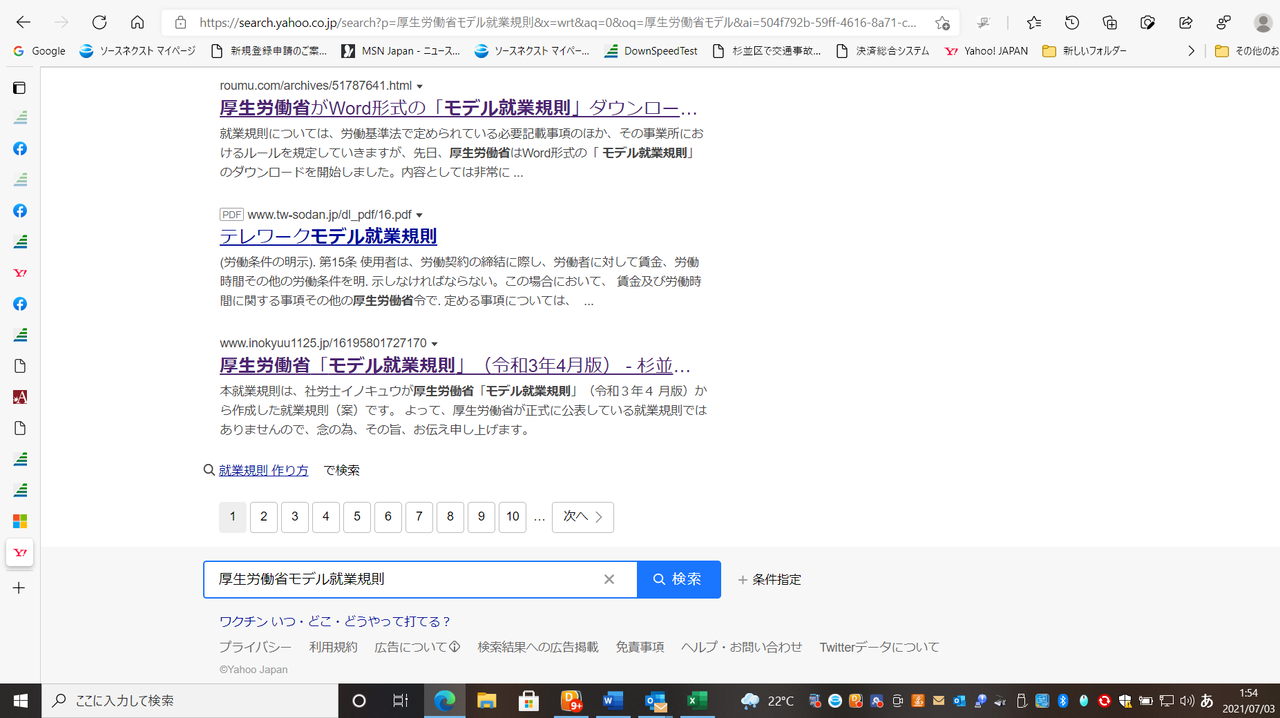Viewport: 1280px width, 718px height.
Task: Expand dropdown arrow beside www.tw-sodan.jp URL
Action: [419, 215]
